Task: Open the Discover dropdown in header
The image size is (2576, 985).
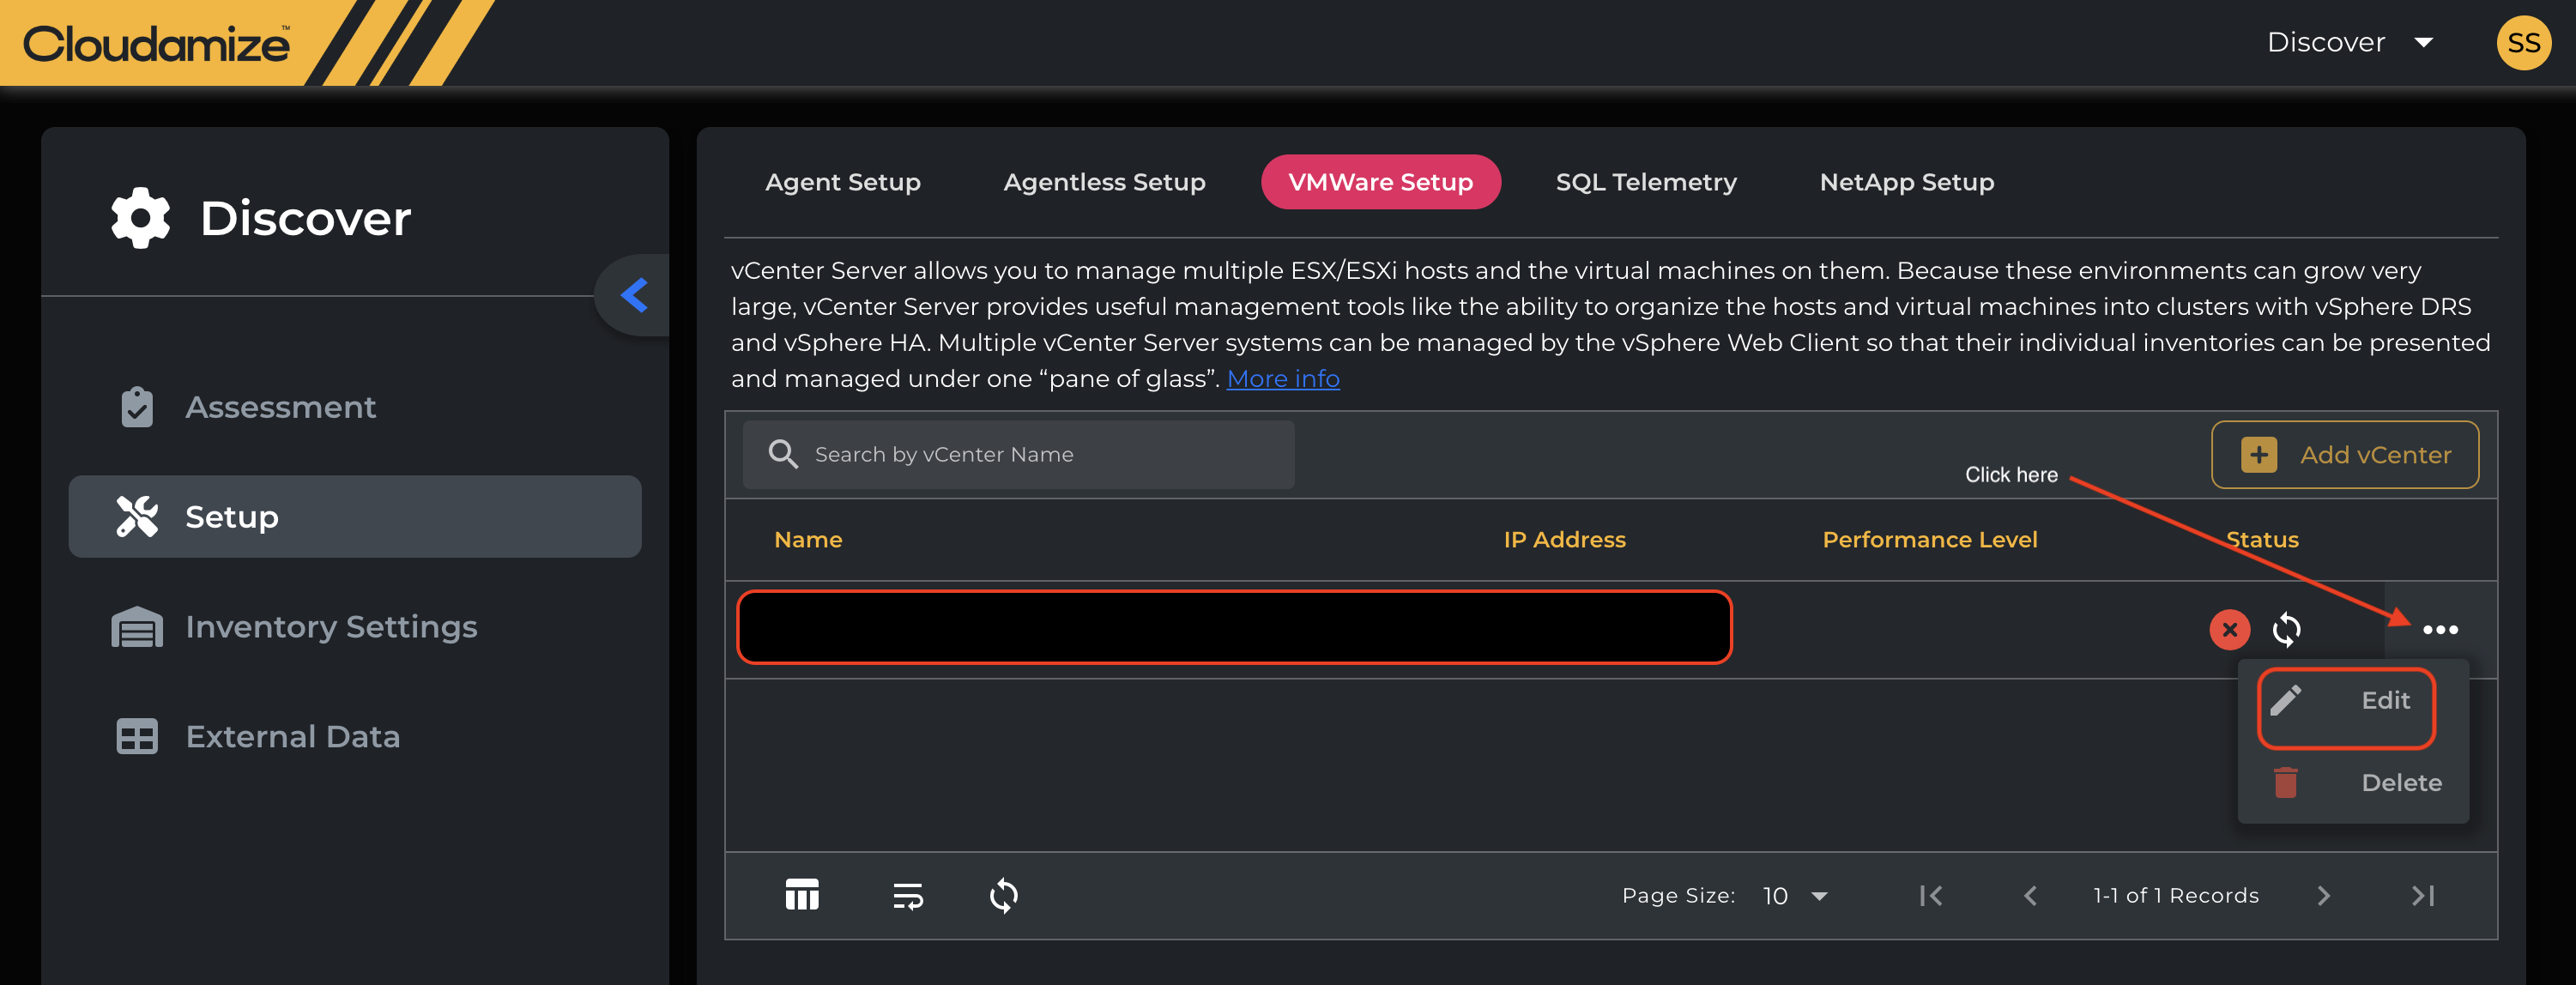Action: coord(2349,43)
